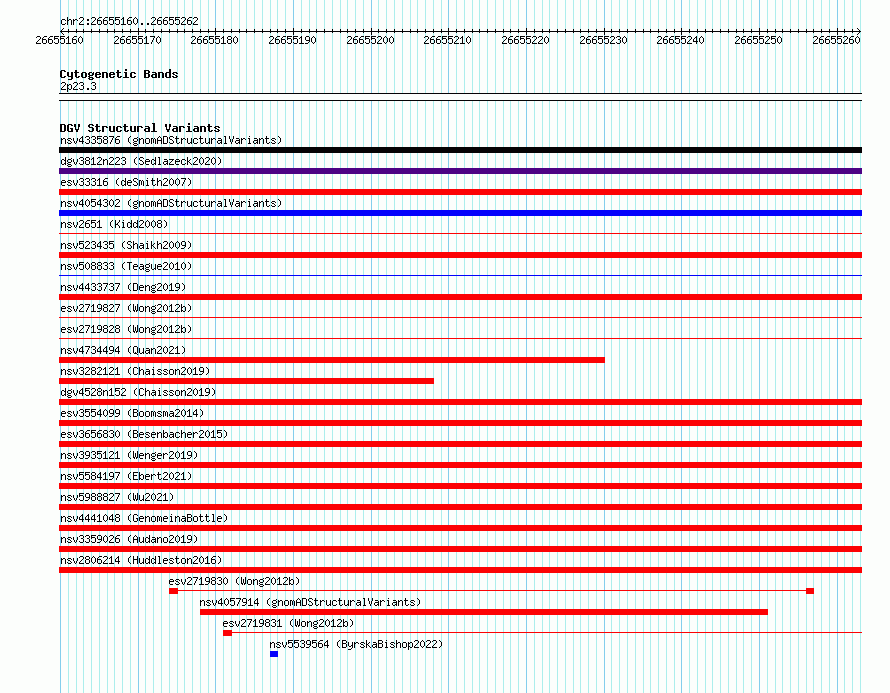The width and height of the screenshot is (890, 693).
Task: Click nsv5584197 (Ebert2021) label
Action: click(x=126, y=476)
